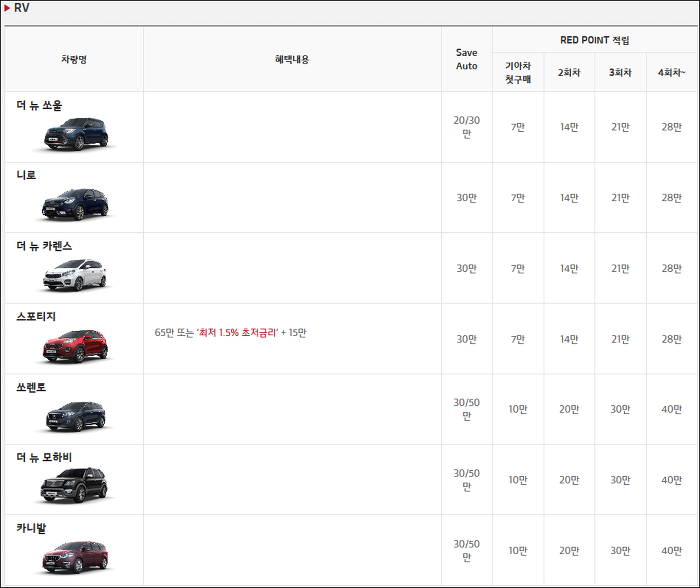Screen dimensions: 700x588
Task: Click the 쏘렌토 car image
Action: pyautogui.click(x=76, y=416)
